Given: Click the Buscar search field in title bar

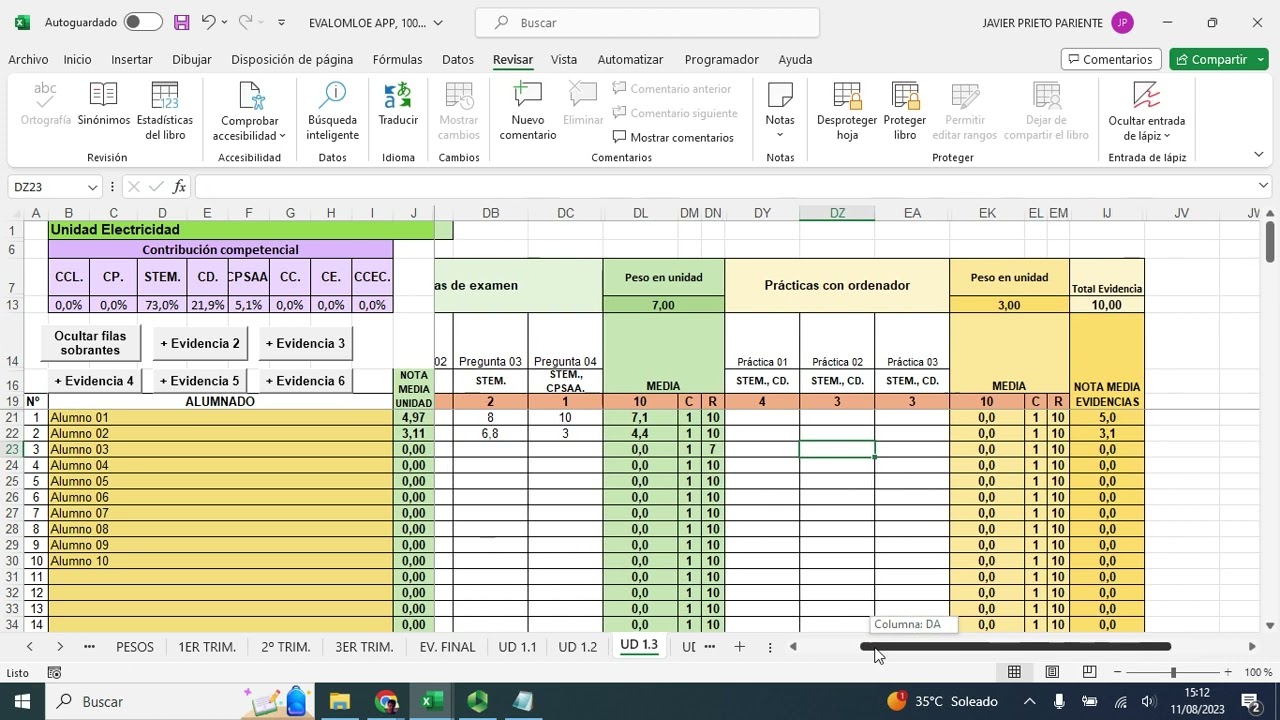Looking at the screenshot, I should pyautogui.click(x=647, y=22).
